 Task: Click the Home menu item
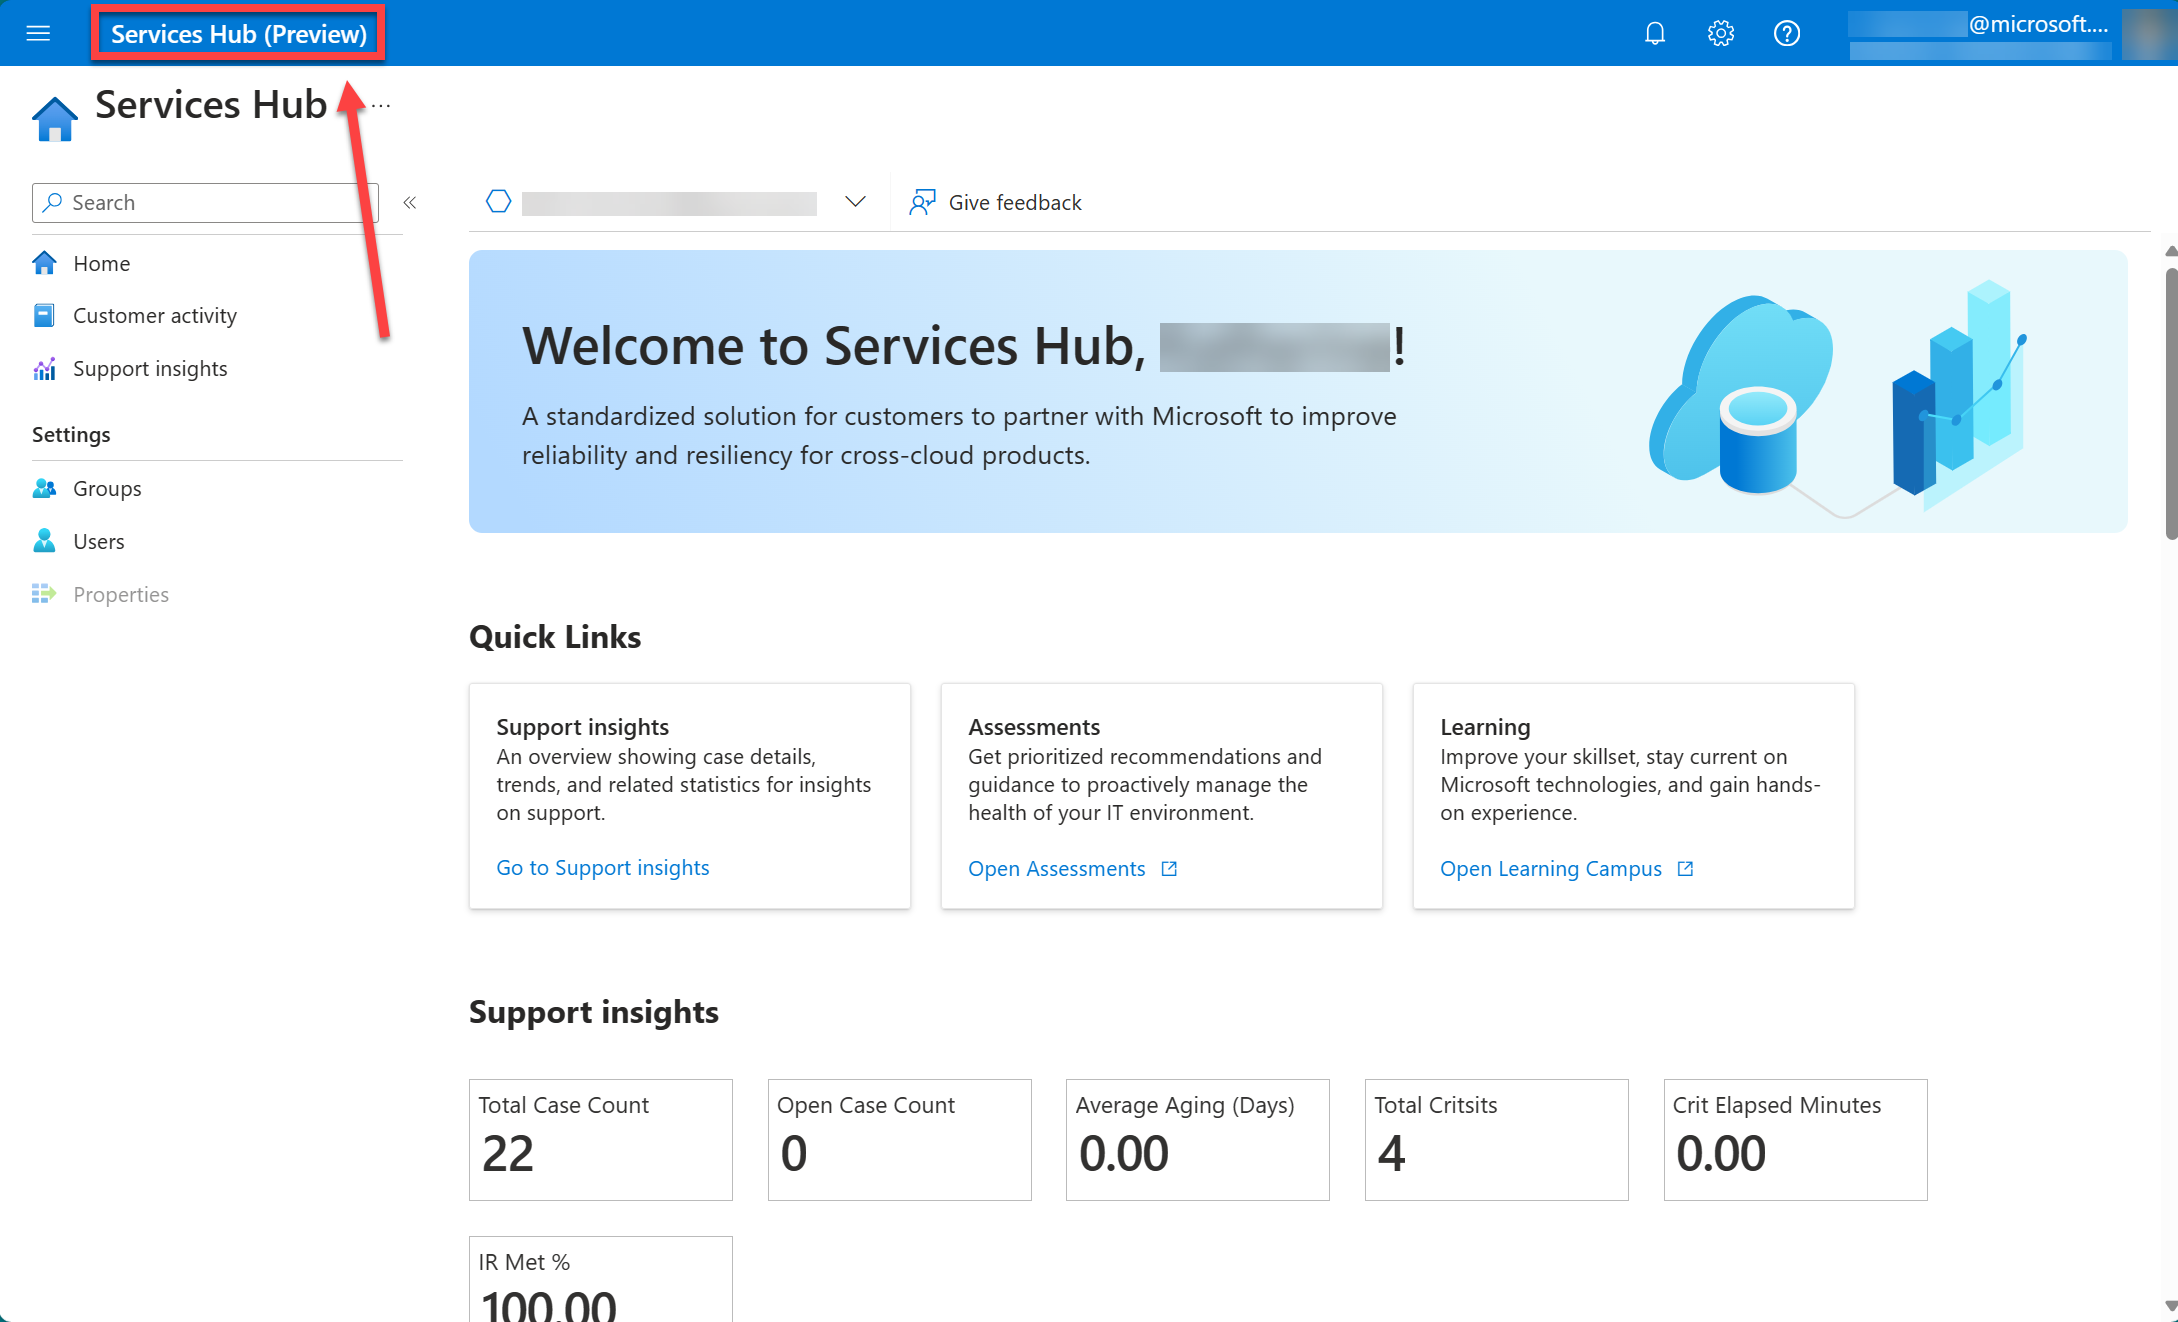coord(101,261)
